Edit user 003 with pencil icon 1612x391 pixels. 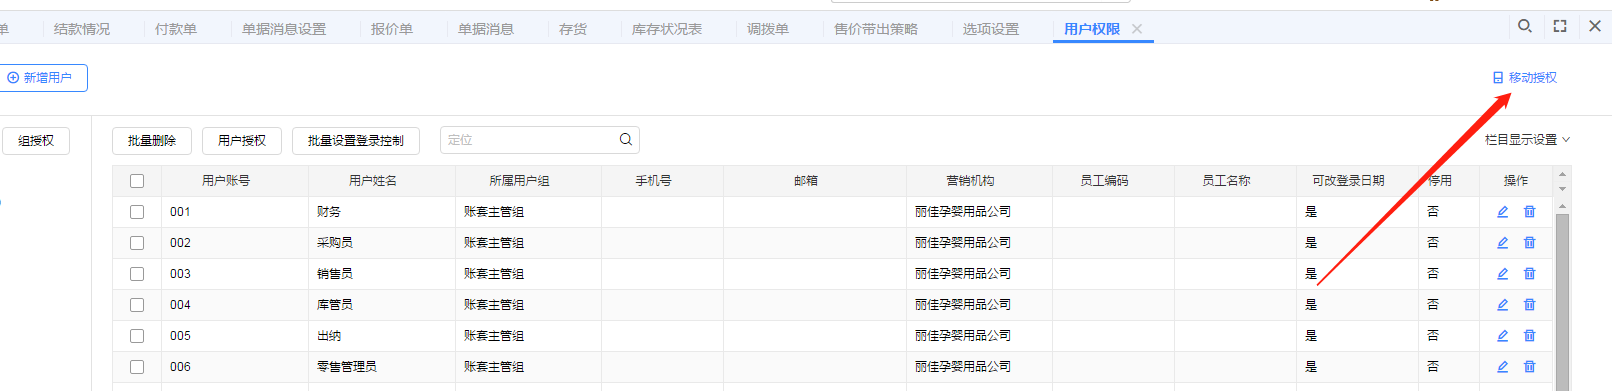coord(1502,274)
